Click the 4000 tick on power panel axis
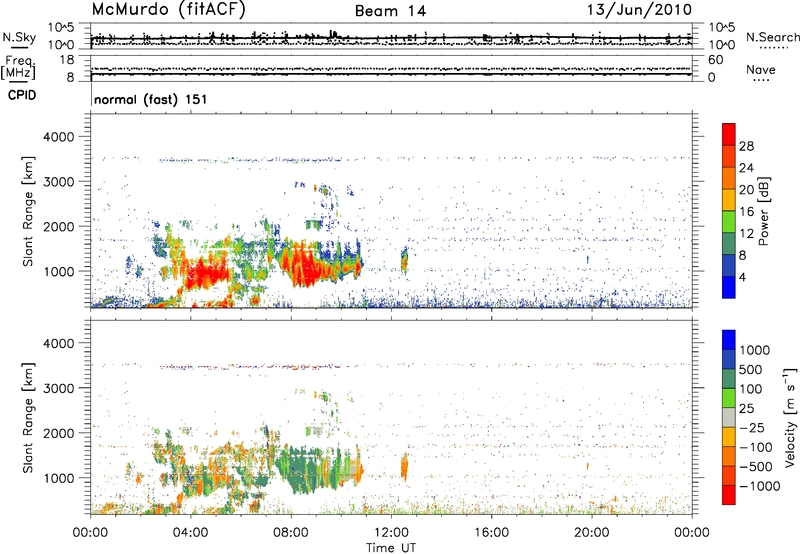Screen dimensions: 800x554 [x=59, y=137]
